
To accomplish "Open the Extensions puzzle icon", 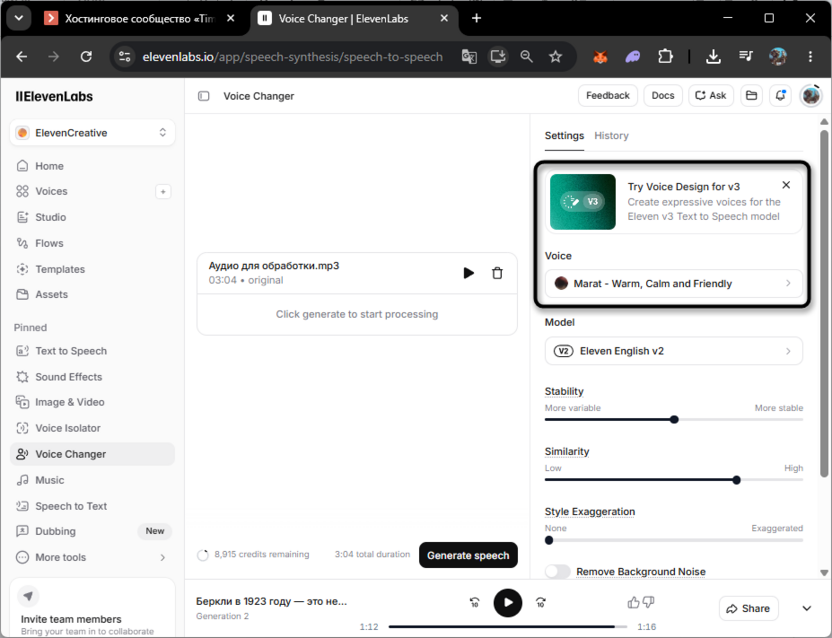I will [x=665, y=56].
